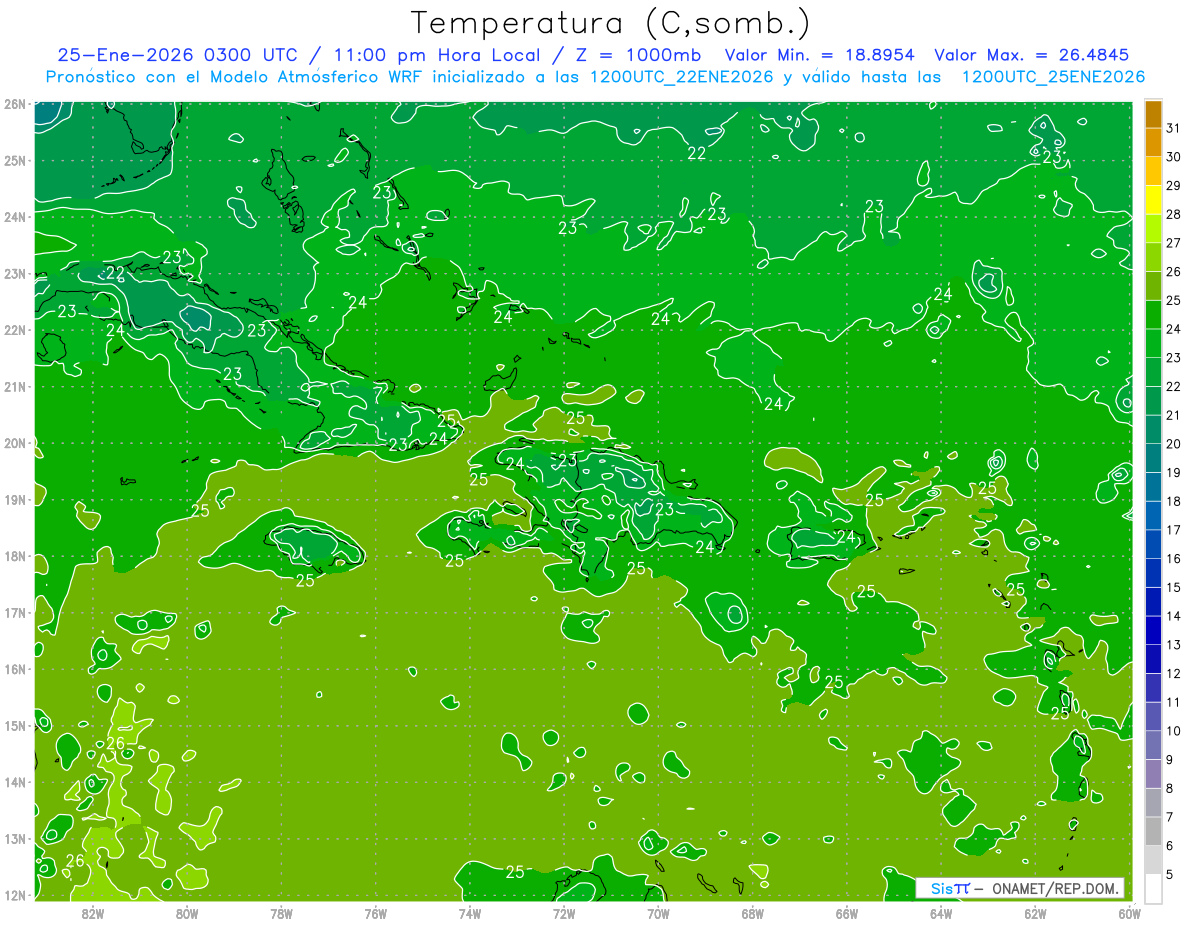The width and height of the screenshot is (1200, 927).
Task: Click the purple-gray swatch between 8 and 9
Action: click(x=1153, y=774)
